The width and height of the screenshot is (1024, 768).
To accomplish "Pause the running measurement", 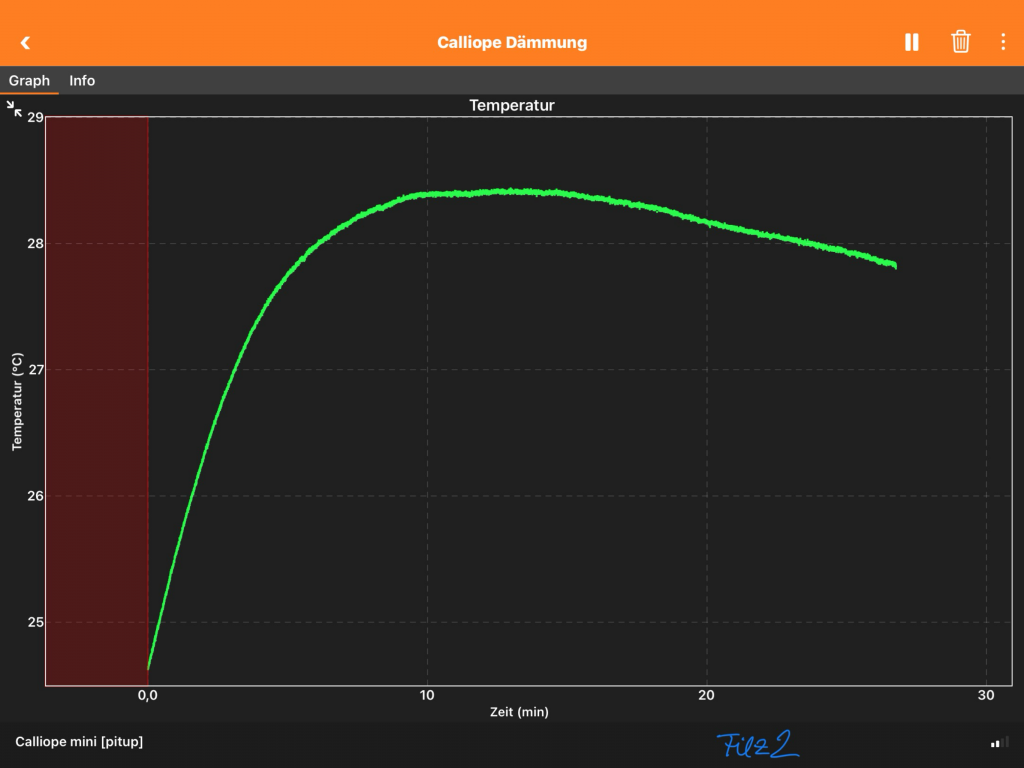I will pos(911,42).
